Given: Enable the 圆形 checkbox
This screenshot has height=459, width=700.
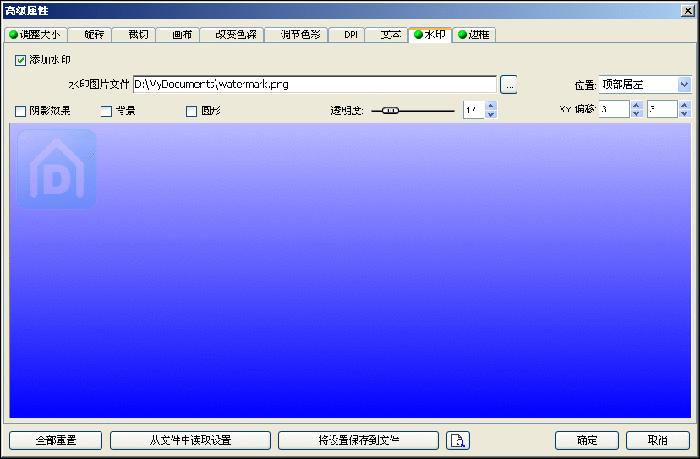Looking at the screenshot, I should (192, 111).
